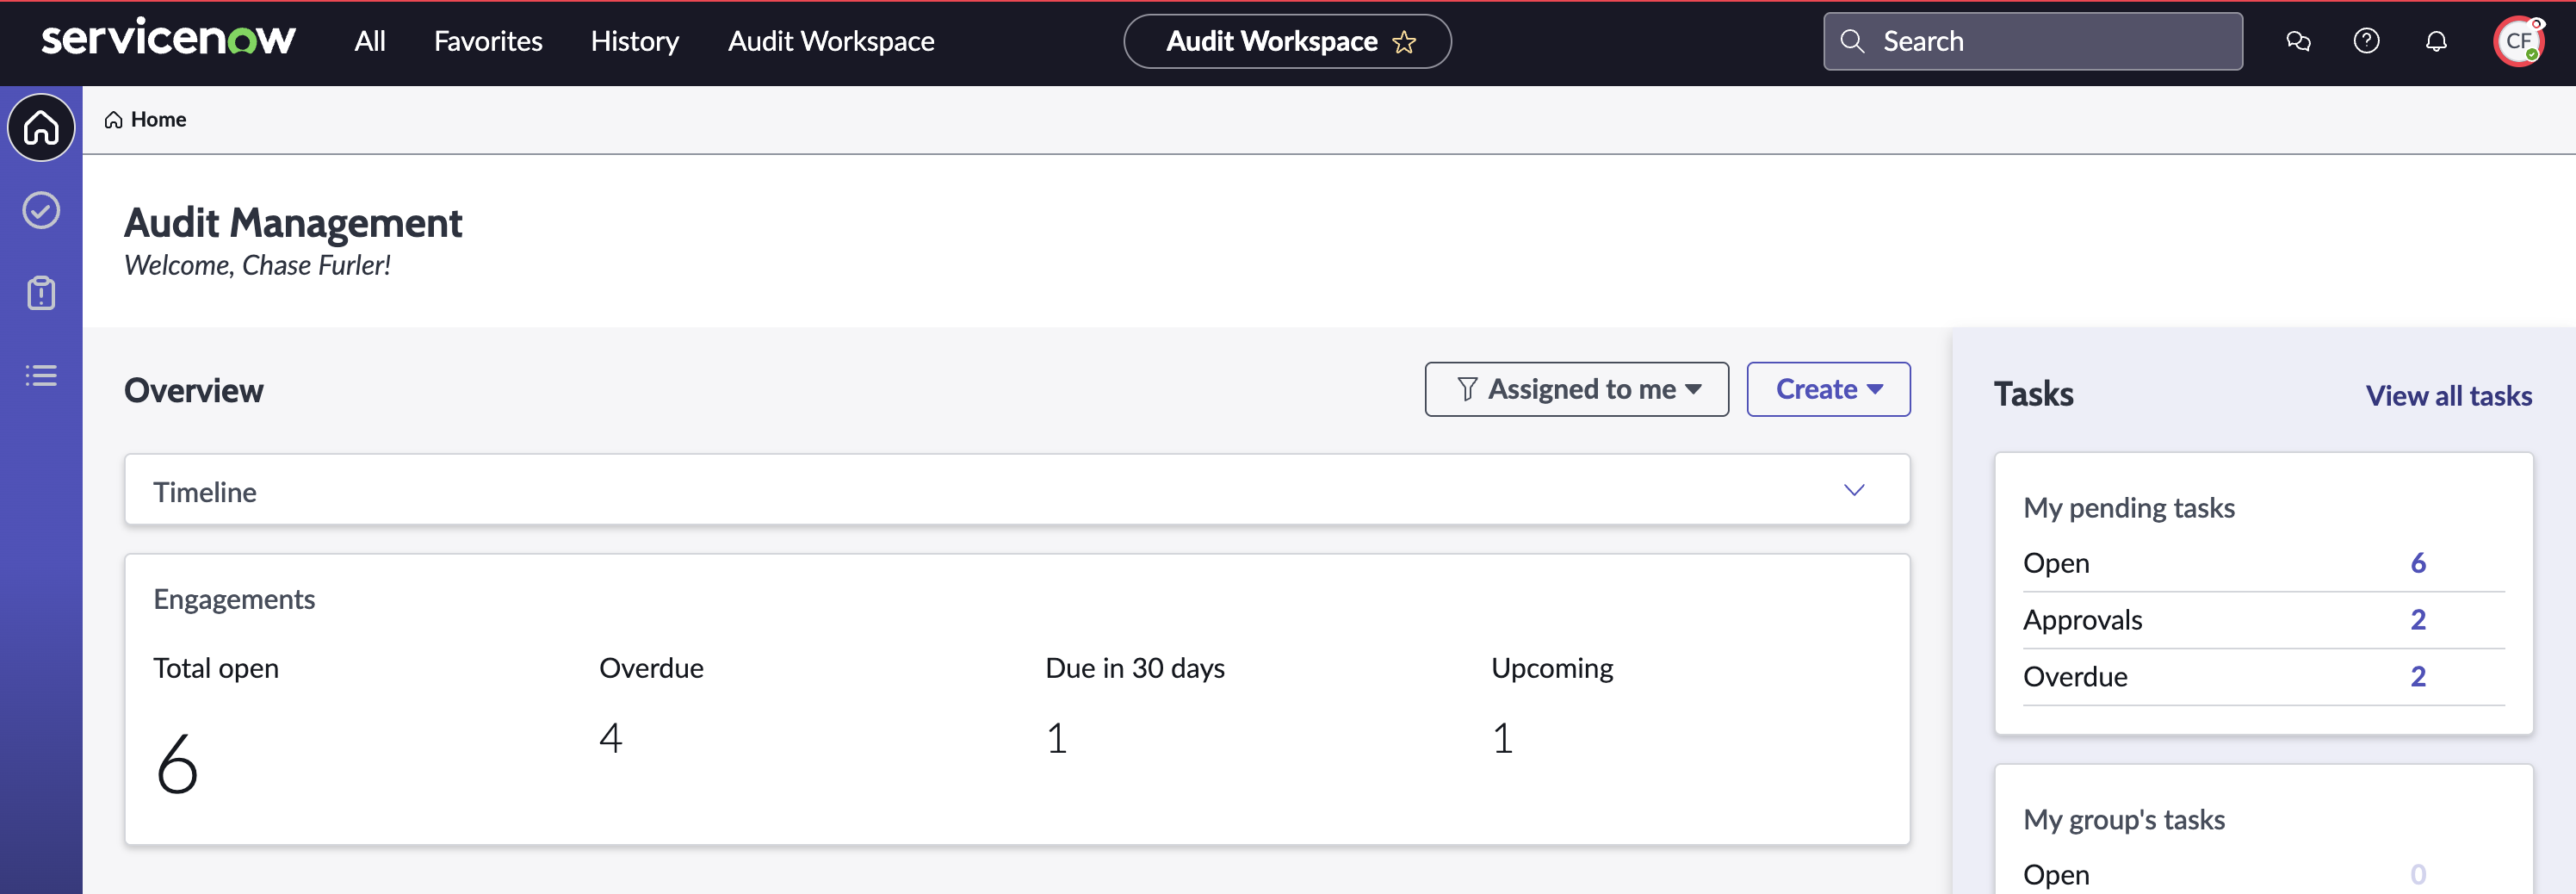Viewport: 2576px width, 894px height.
Task: Click the Upcoming engagements value
Action: click(x=1502, y=738)
